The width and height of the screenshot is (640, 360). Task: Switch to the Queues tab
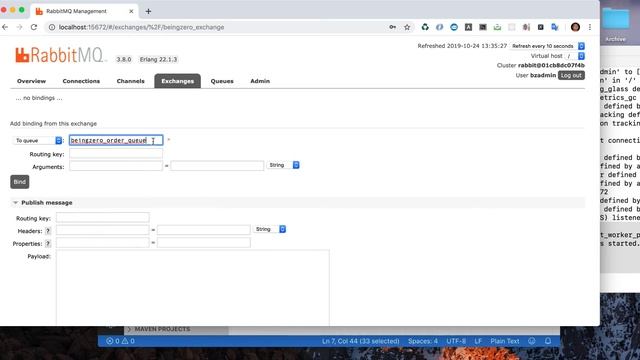click(x=222, y=81)
